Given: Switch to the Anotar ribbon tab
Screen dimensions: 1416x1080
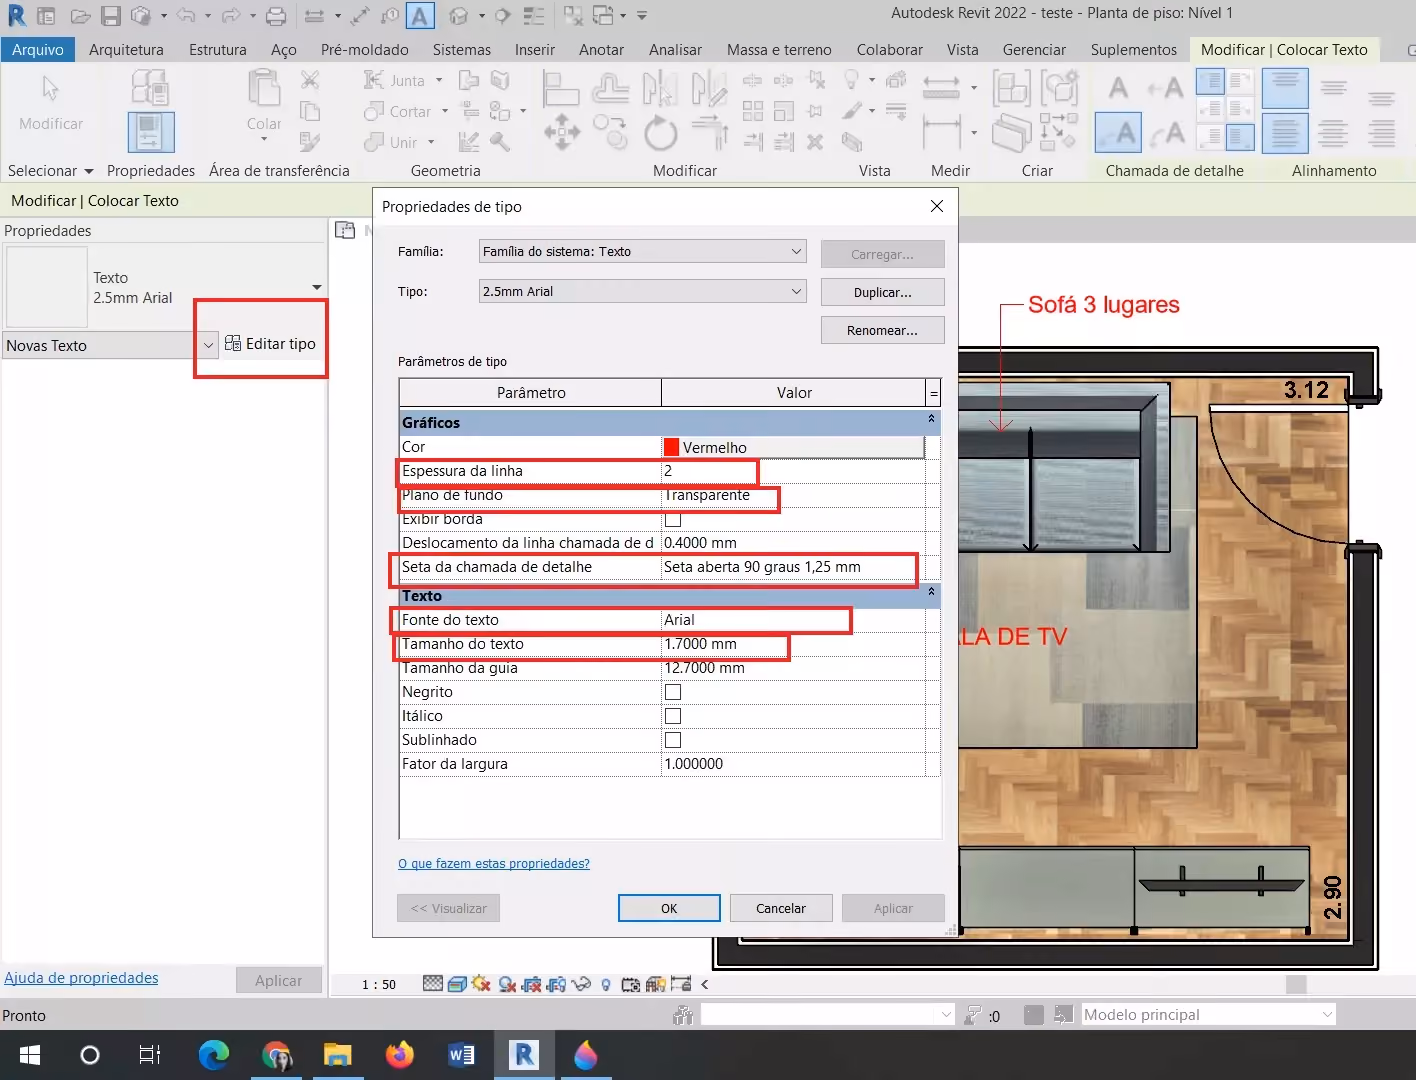Looking at the screenshot, I should tap(601, 49).
